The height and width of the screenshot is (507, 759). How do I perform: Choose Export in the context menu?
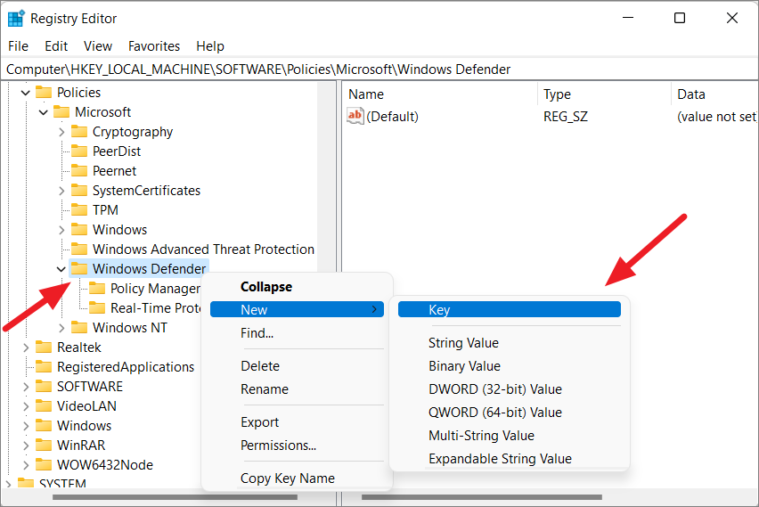coord(297,422)
